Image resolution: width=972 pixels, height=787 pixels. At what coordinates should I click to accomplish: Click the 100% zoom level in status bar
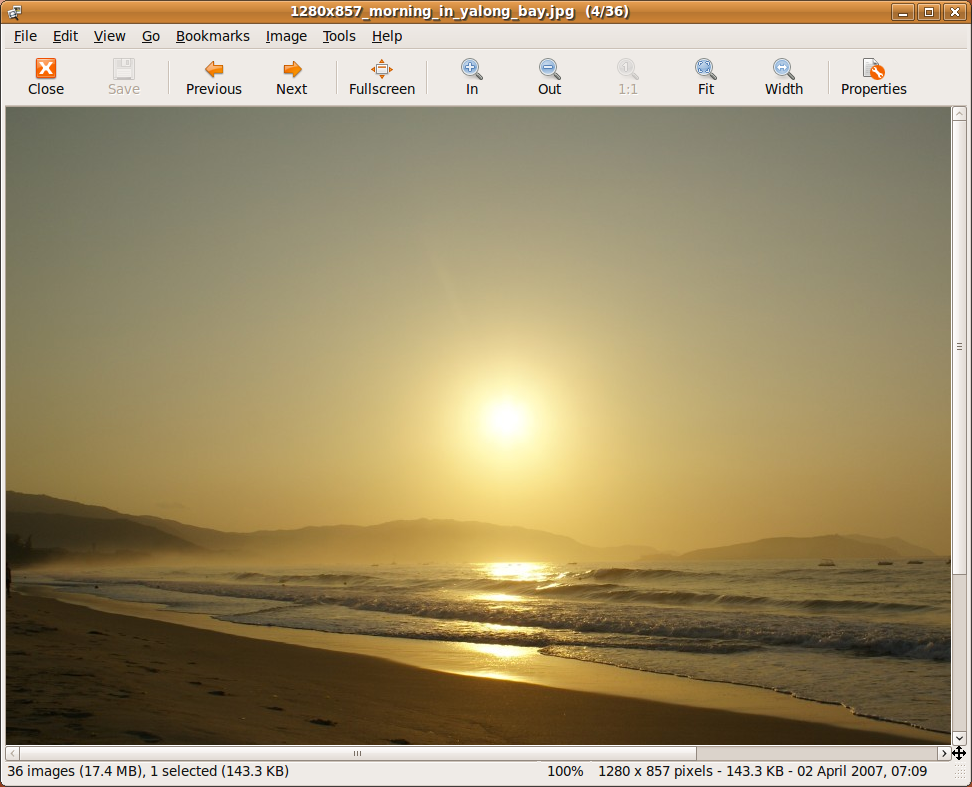point(565,772)
